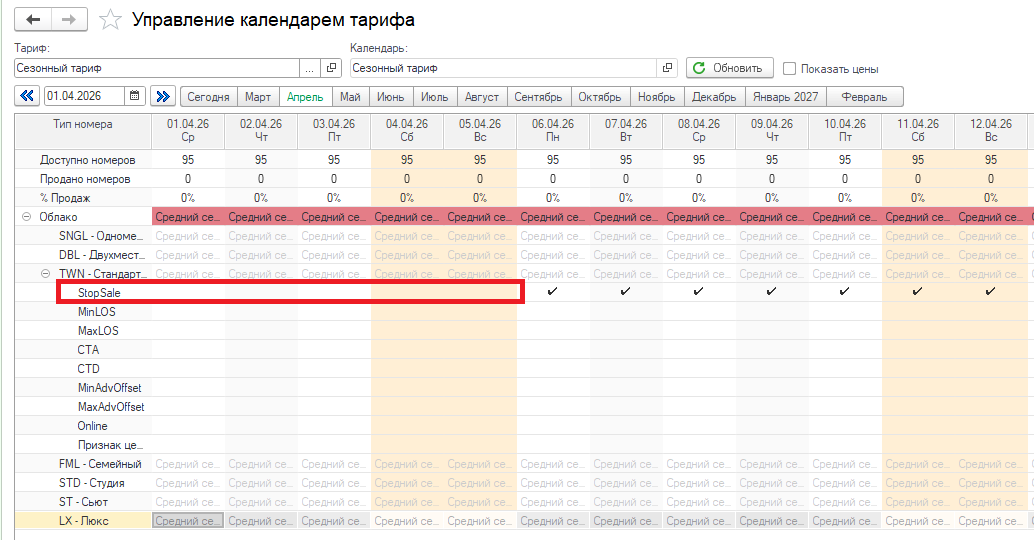Toggle StopSale checkmark for 12.04.26
The image size is (1034, 540).
pyautogui.click(x=990, y=291)
